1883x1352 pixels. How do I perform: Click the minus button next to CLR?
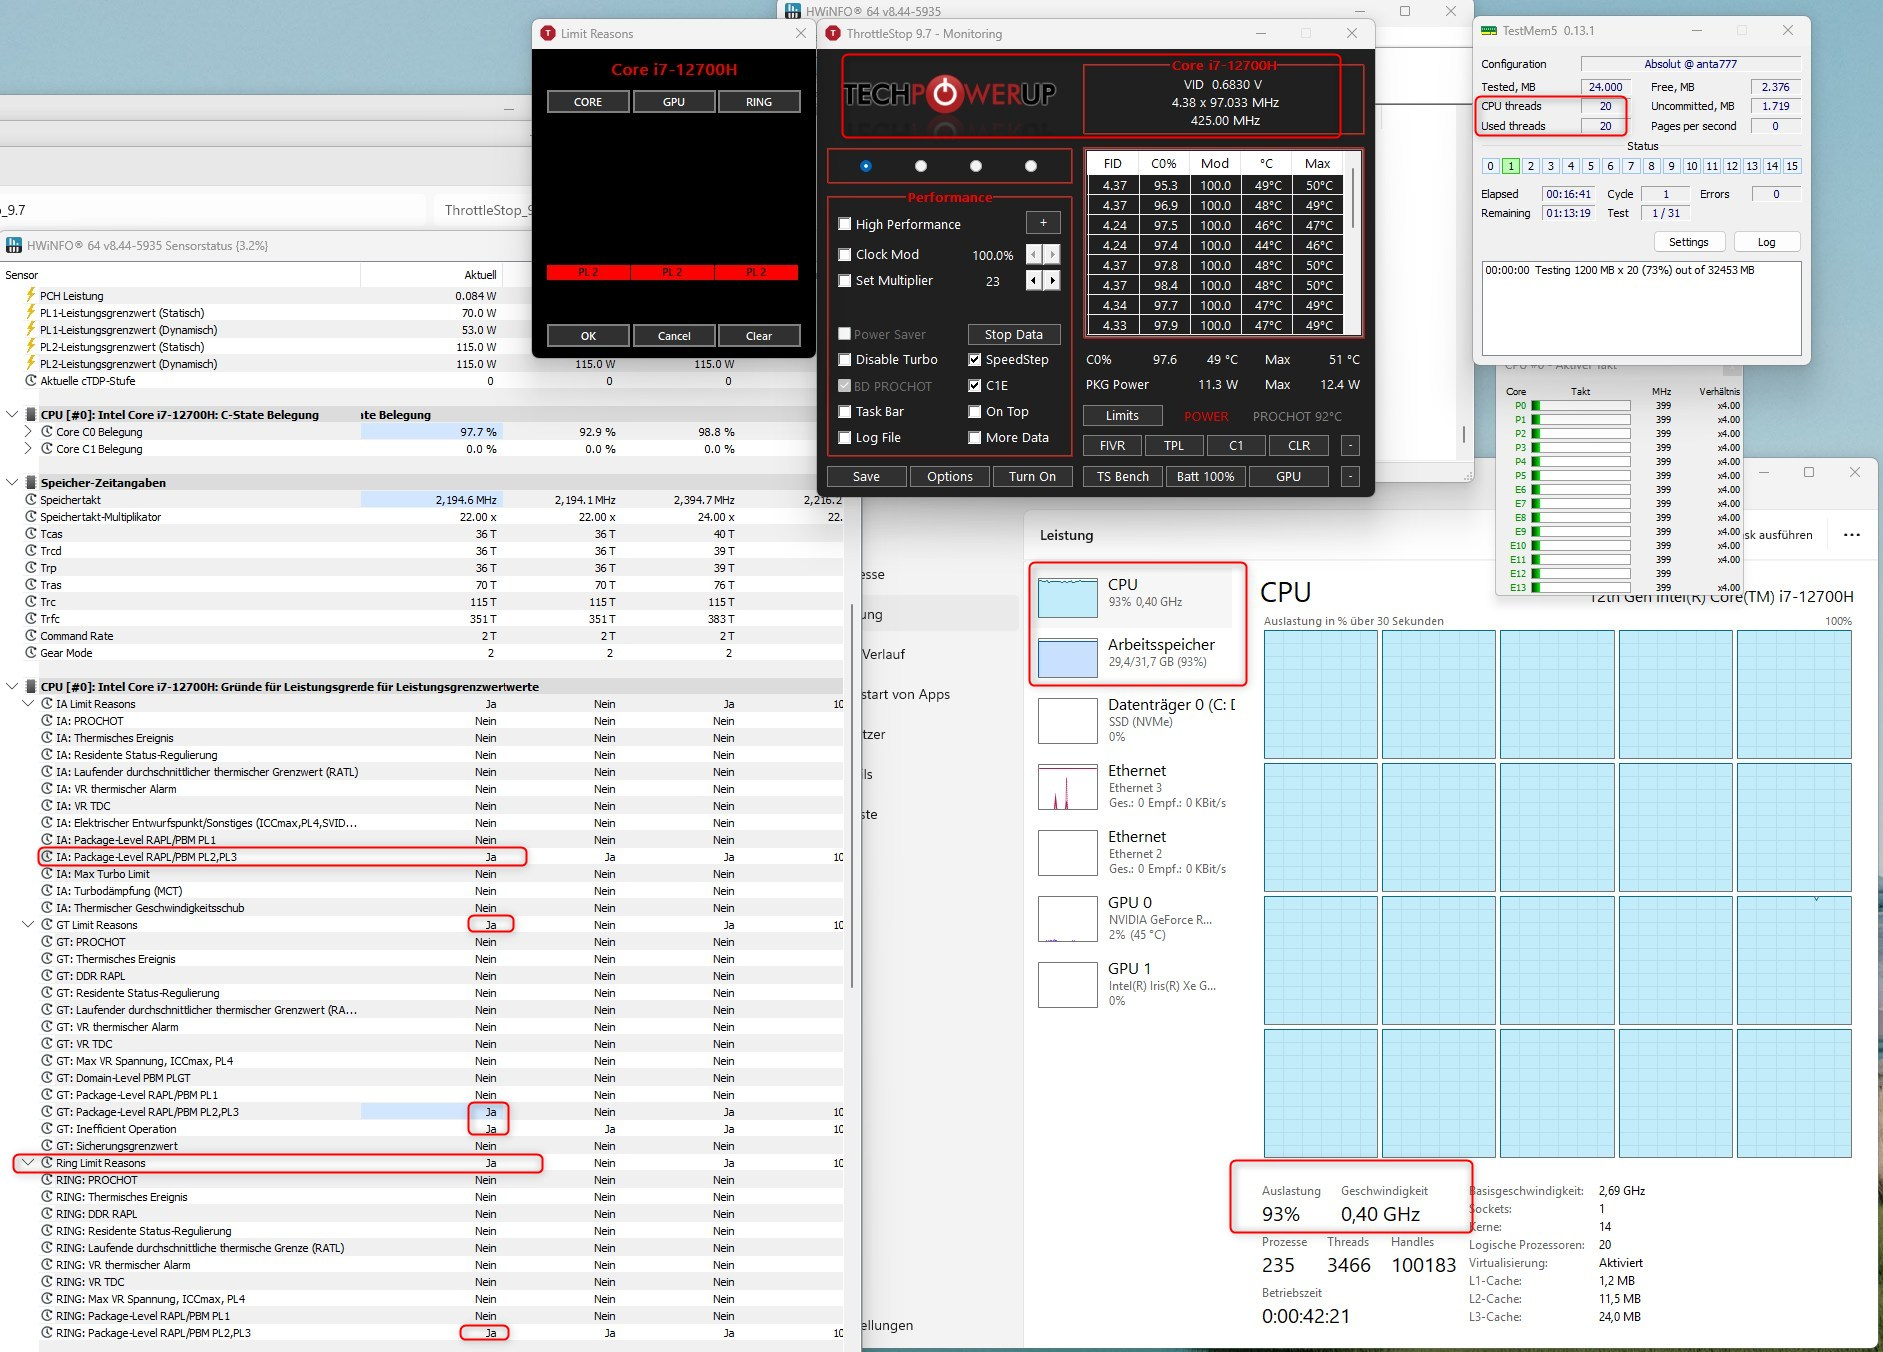pos(1350,445)
